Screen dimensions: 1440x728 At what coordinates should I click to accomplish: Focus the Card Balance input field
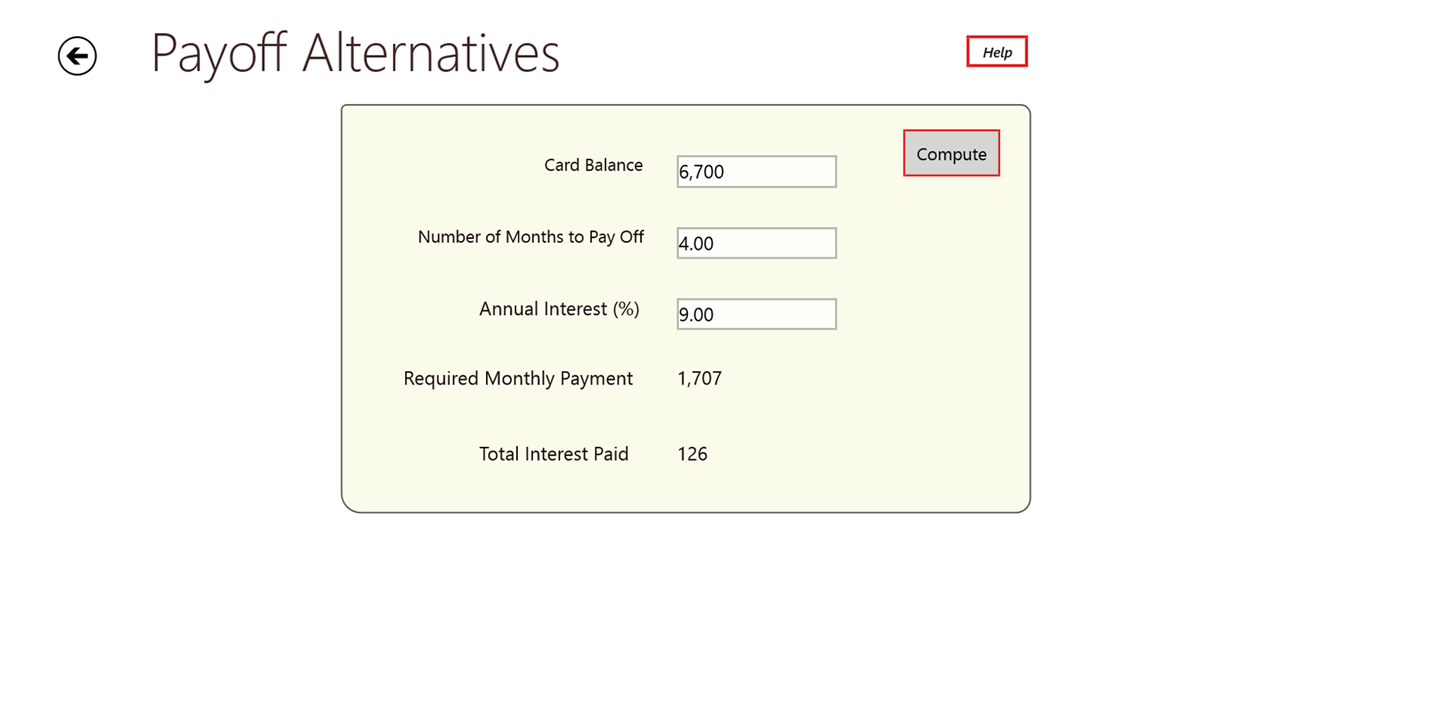coord(756,172)
